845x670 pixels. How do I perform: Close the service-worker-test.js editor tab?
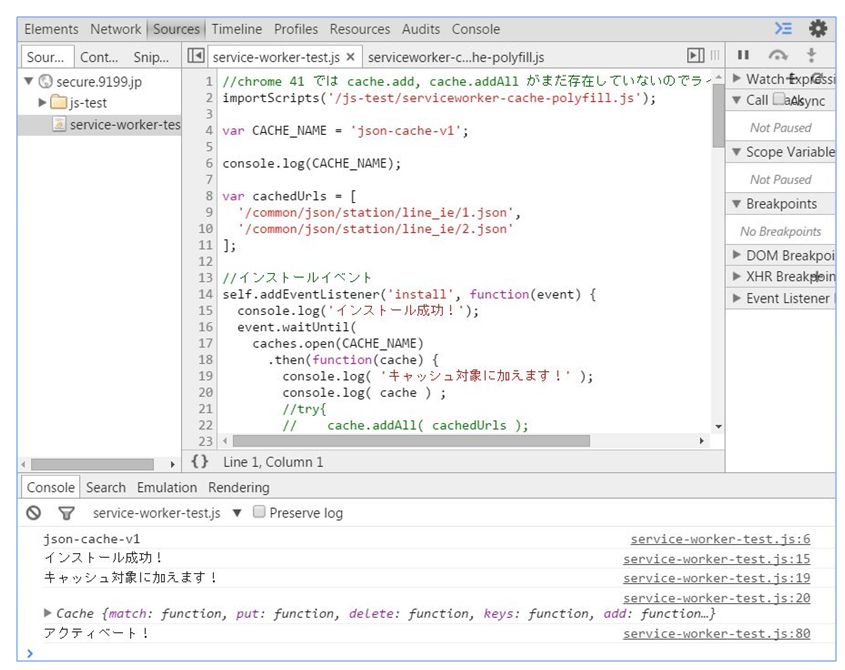pos(350,57)
